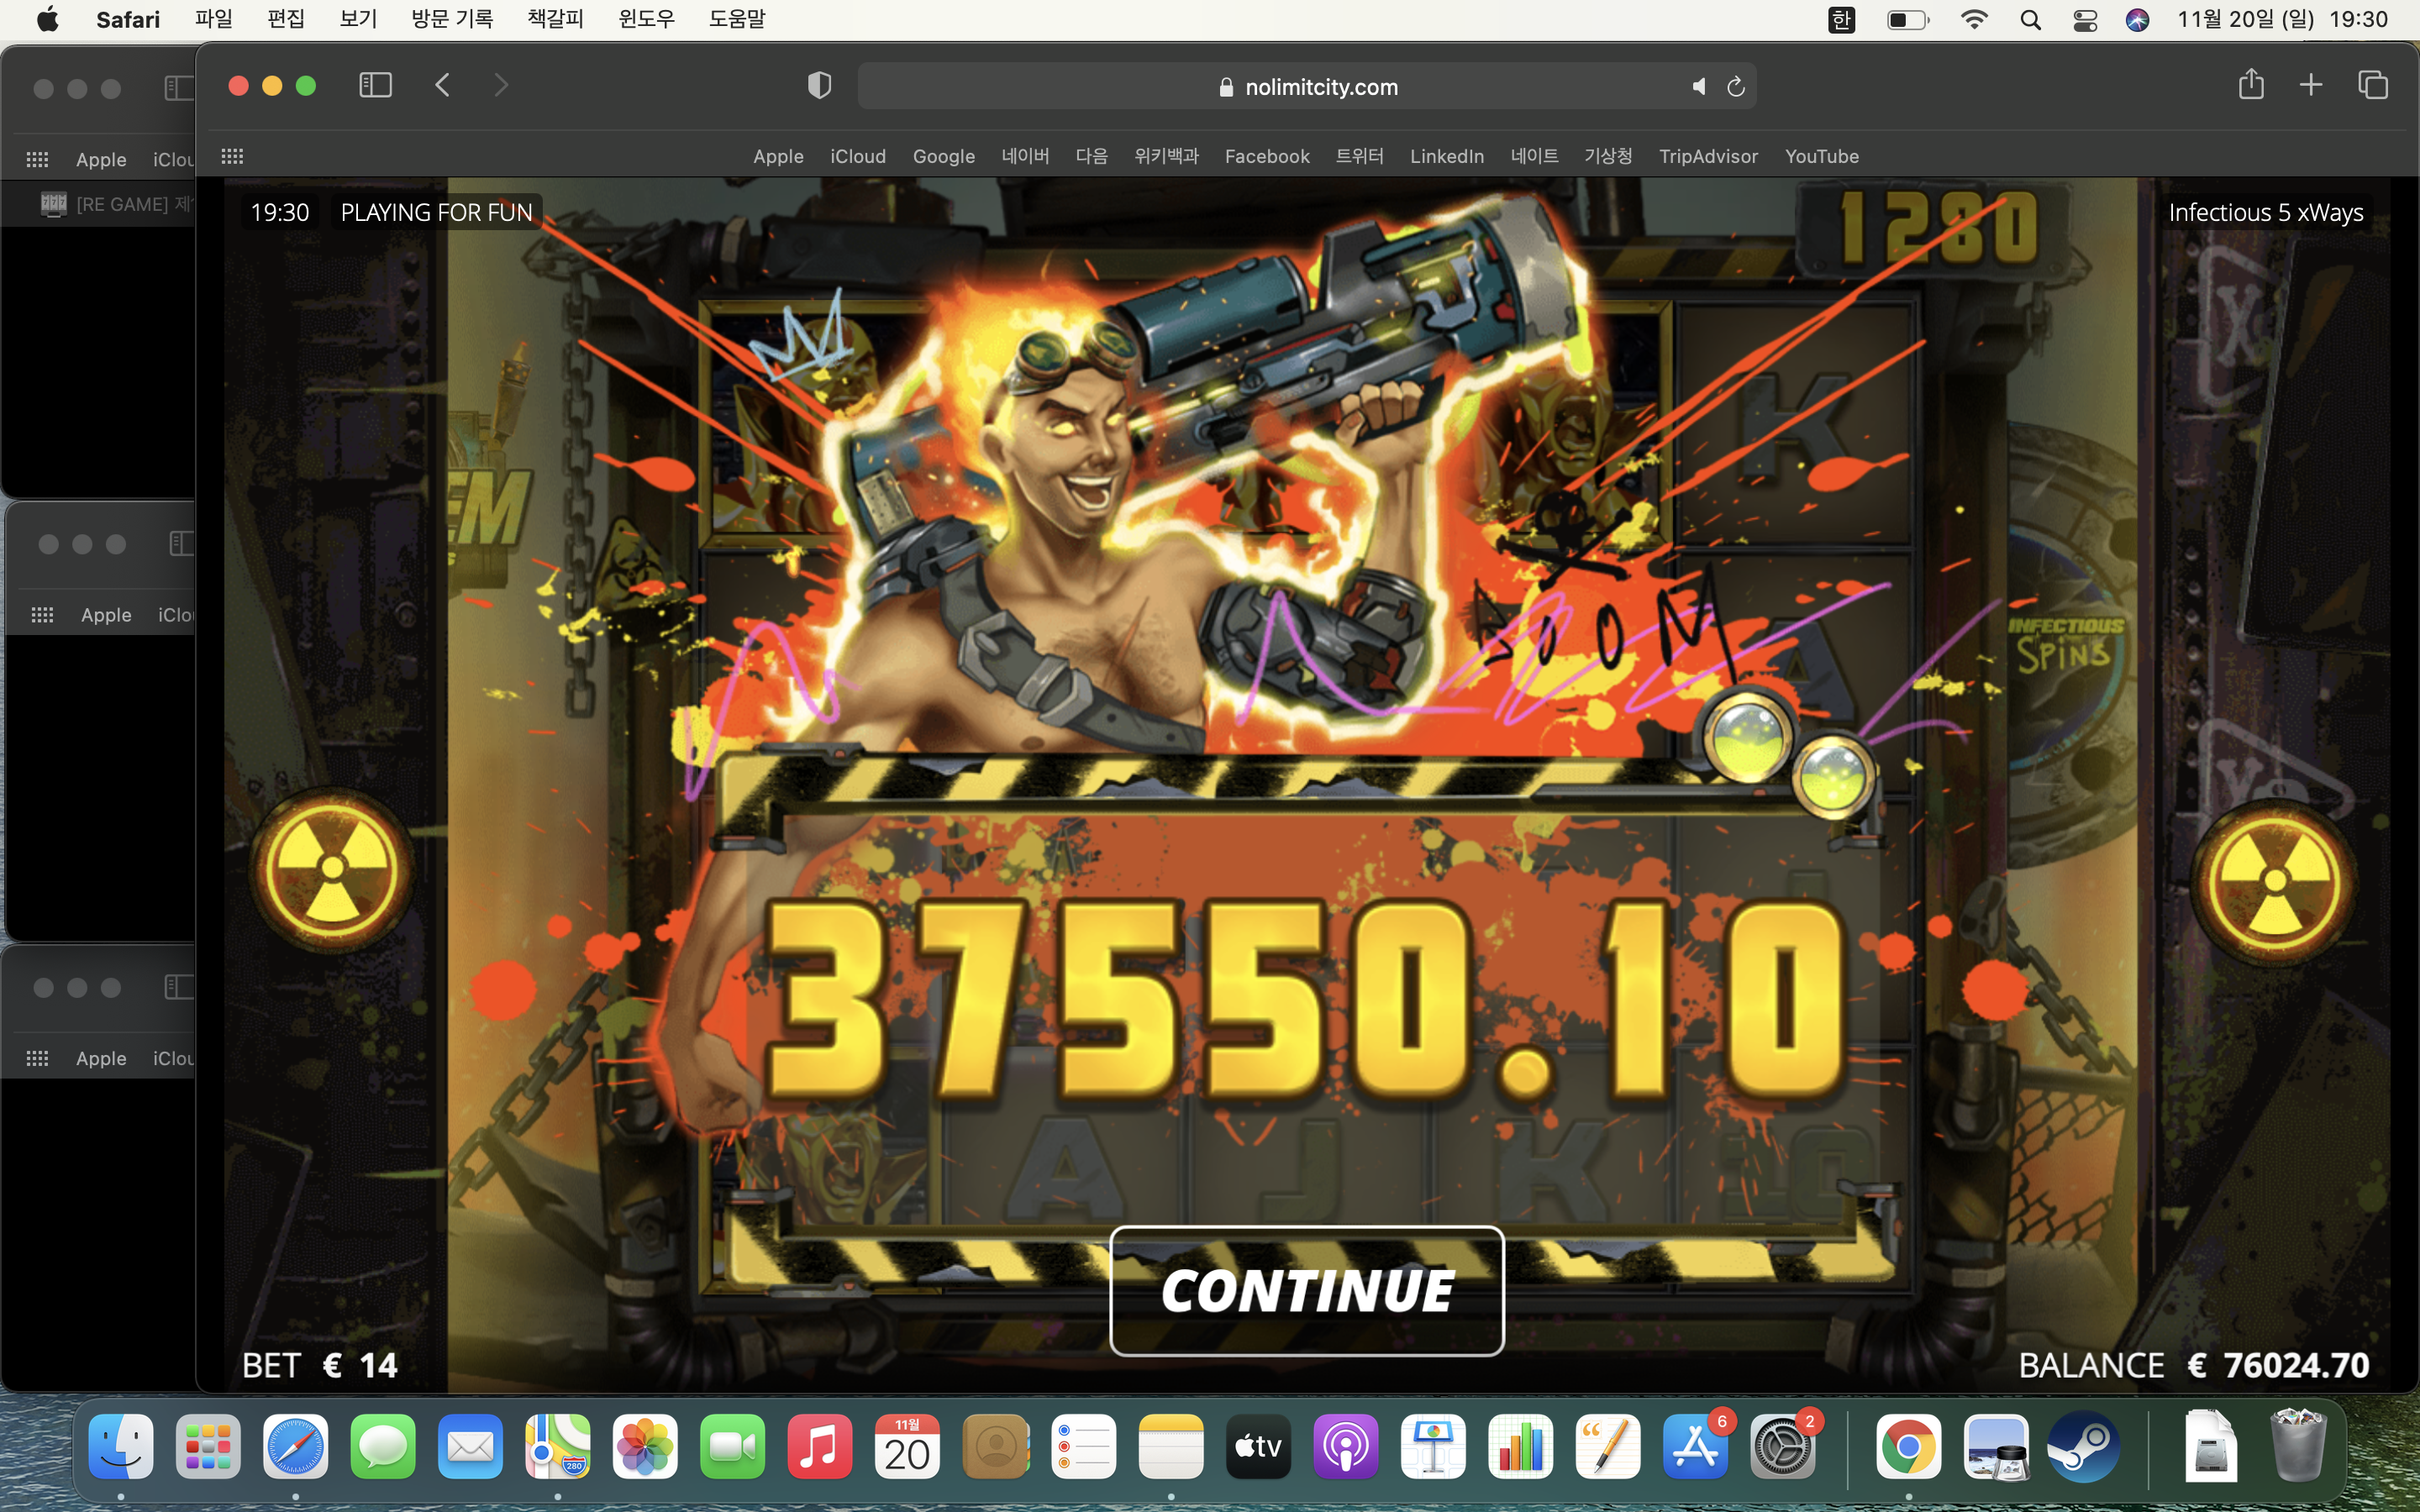Open Control Center in menu bar
2420x1512 pixels.
click(2085, 20)
